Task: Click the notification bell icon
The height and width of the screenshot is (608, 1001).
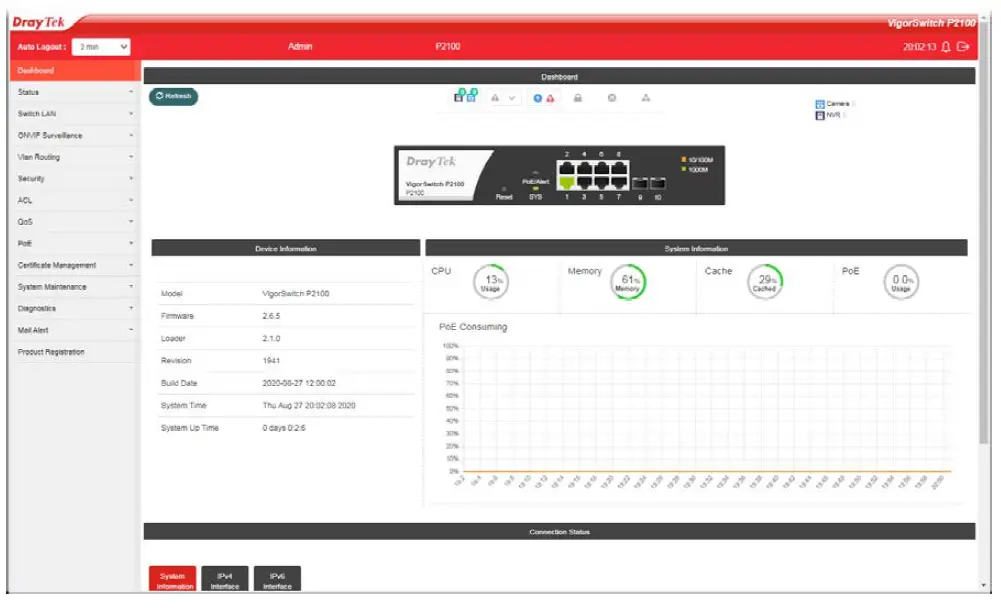Action: (x=946, y=47)
